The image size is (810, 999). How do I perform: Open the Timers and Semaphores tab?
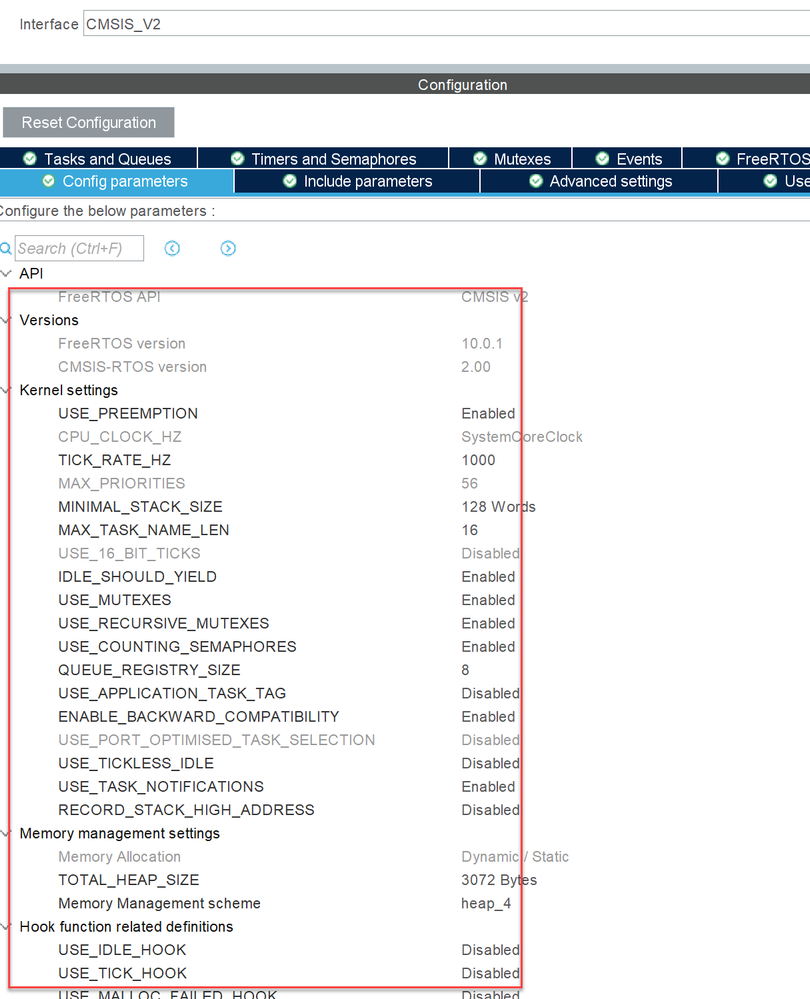click(323, 159)
